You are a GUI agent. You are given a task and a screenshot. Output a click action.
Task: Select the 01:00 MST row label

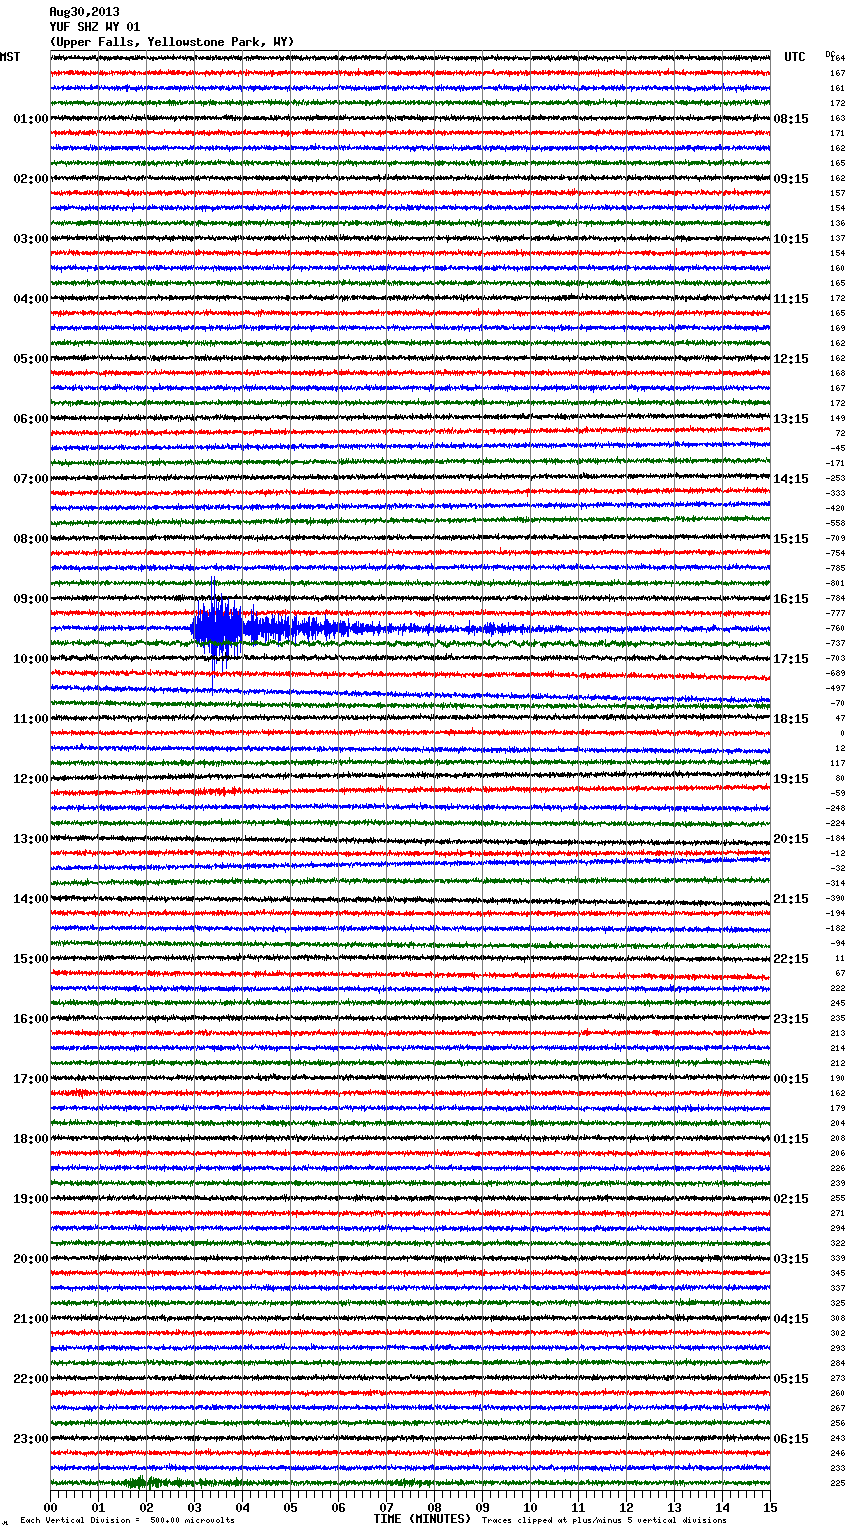point(31,119)
